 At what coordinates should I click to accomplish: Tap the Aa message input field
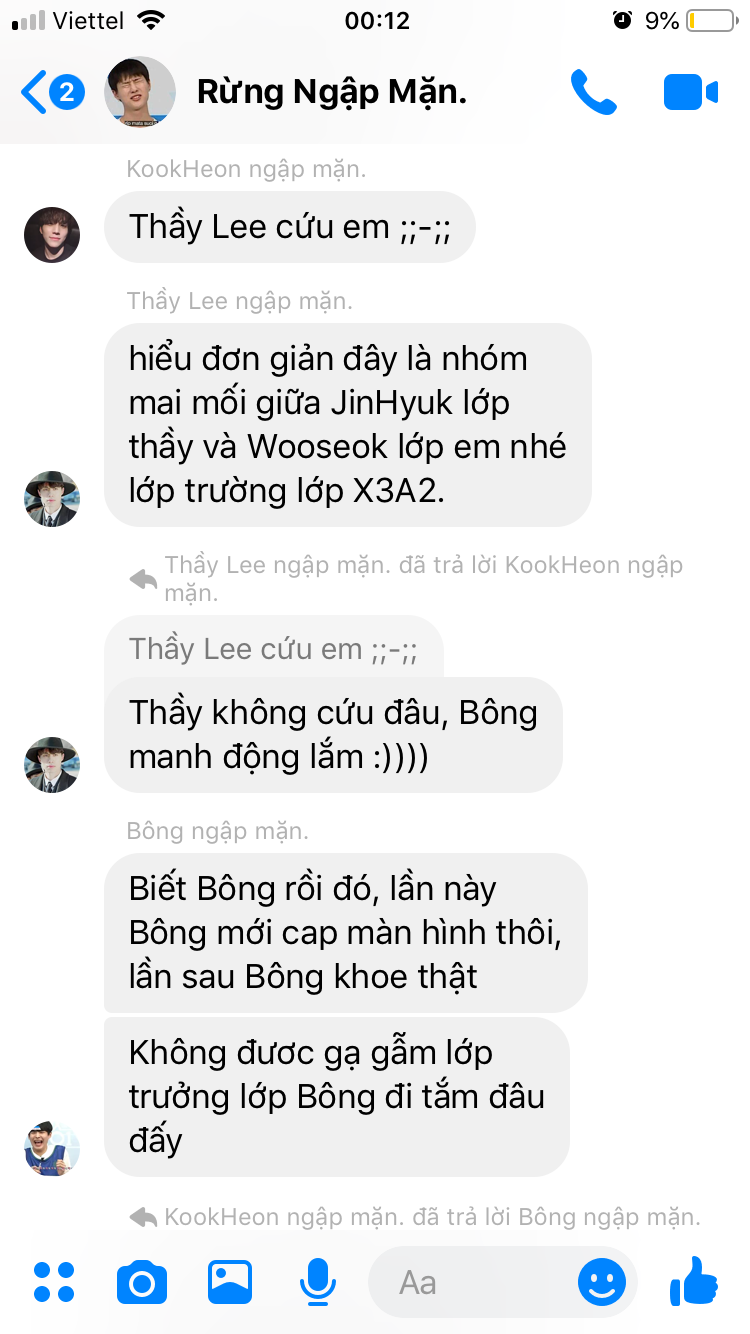coord(468,1282)
